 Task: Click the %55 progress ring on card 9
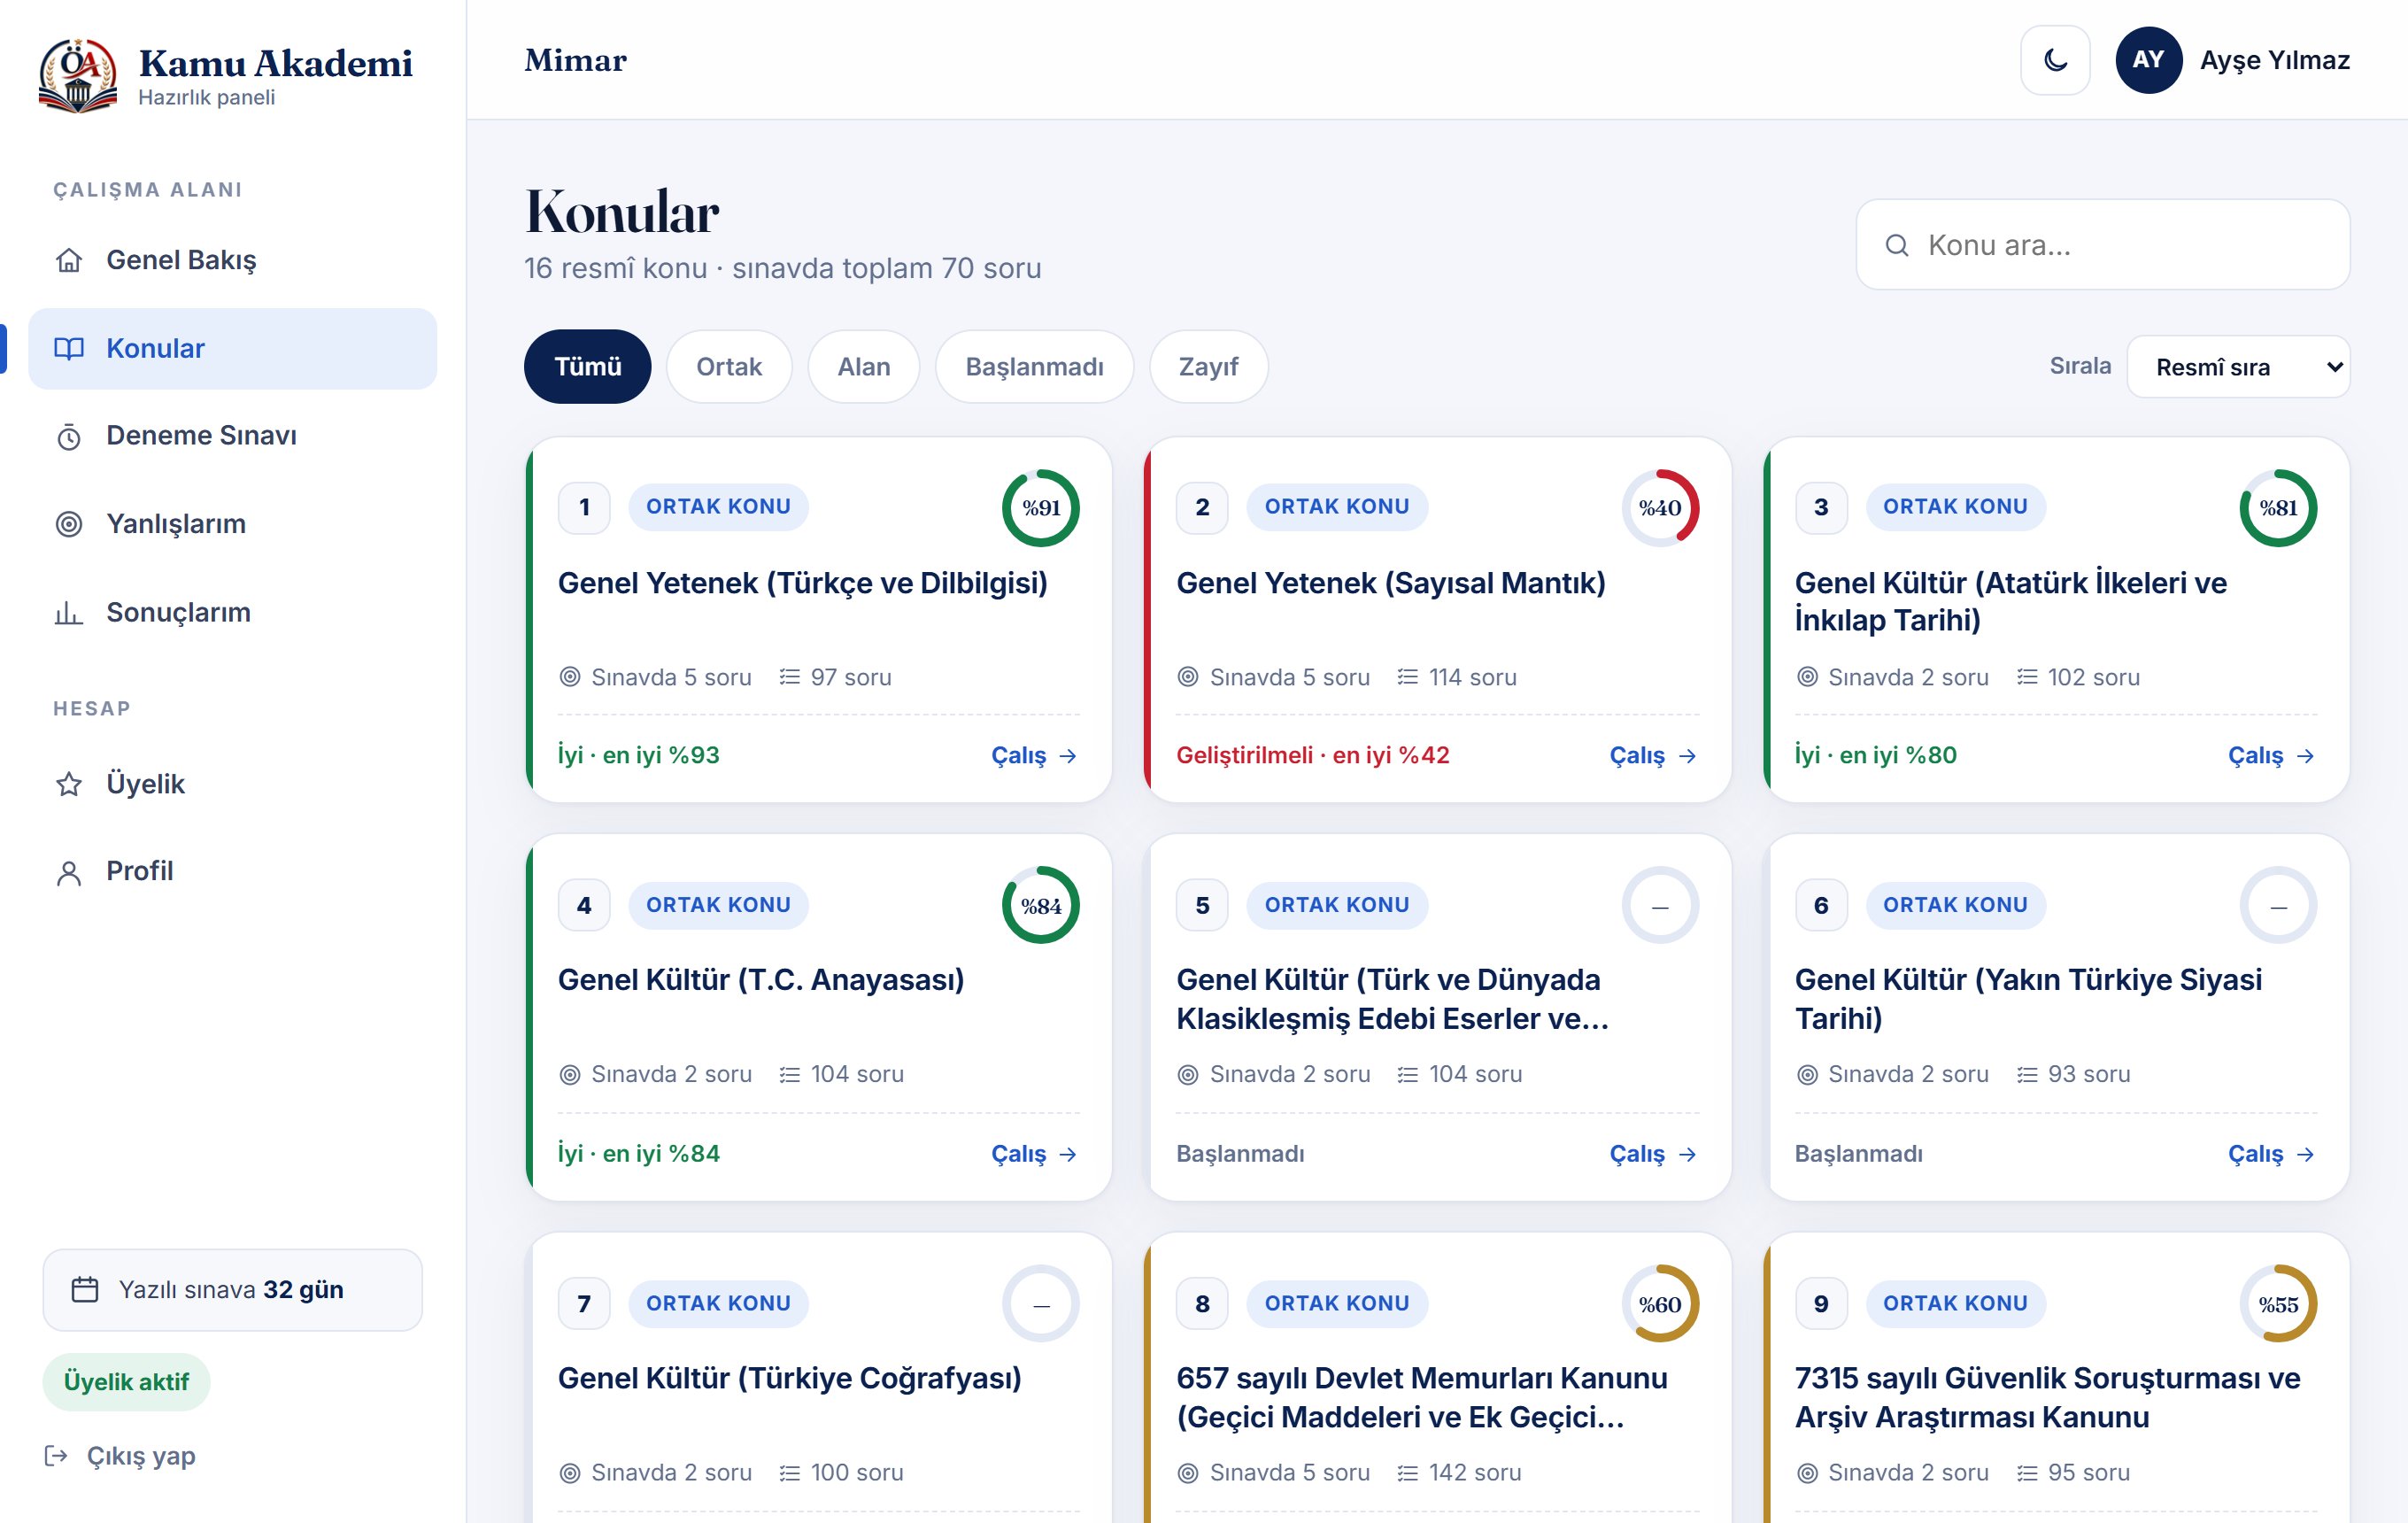coord(2278,1304)
